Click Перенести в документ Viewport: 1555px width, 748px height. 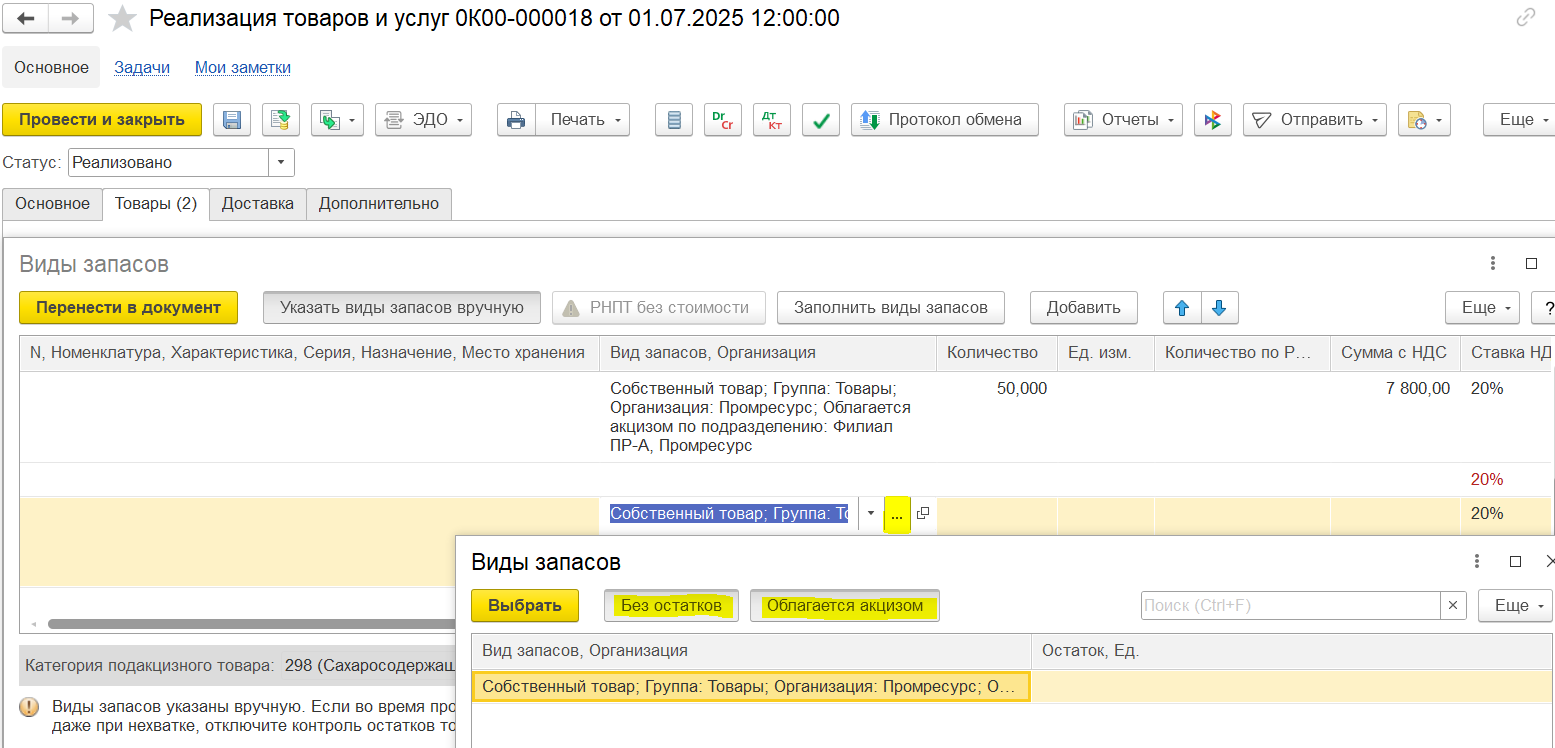(x=128, y=308)
